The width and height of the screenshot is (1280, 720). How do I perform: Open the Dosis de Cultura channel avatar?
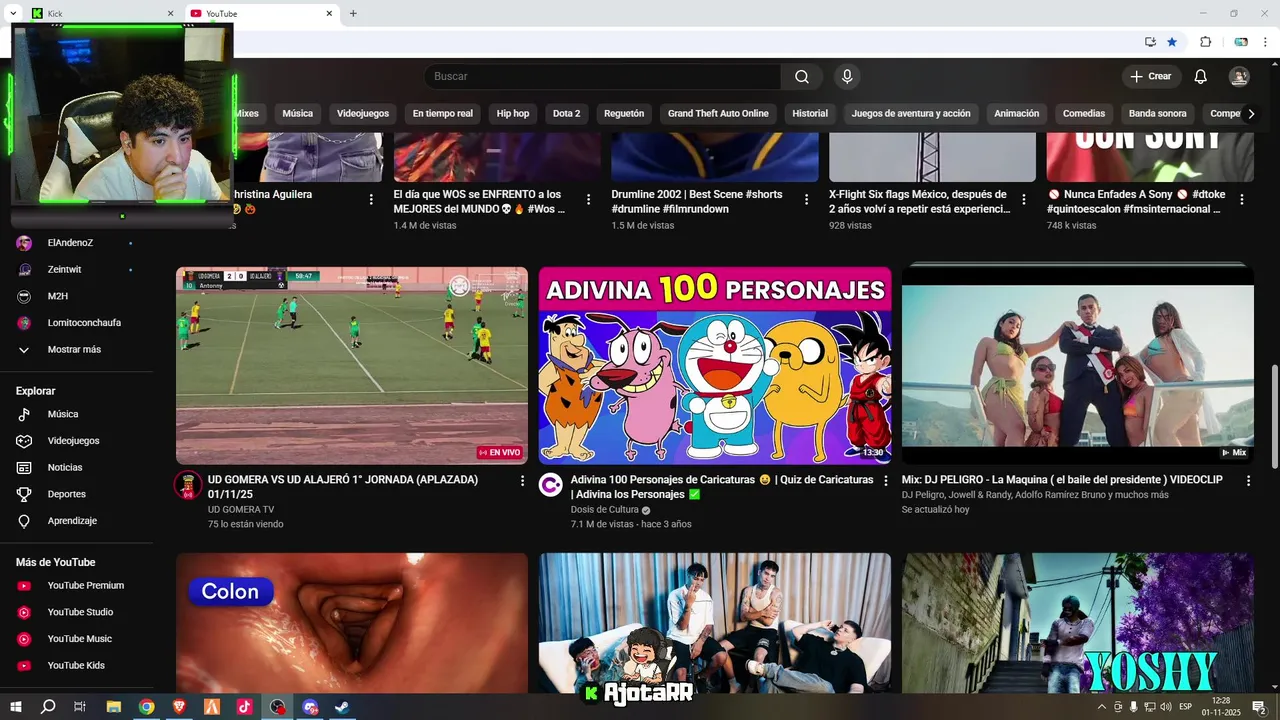click(551, 485)
